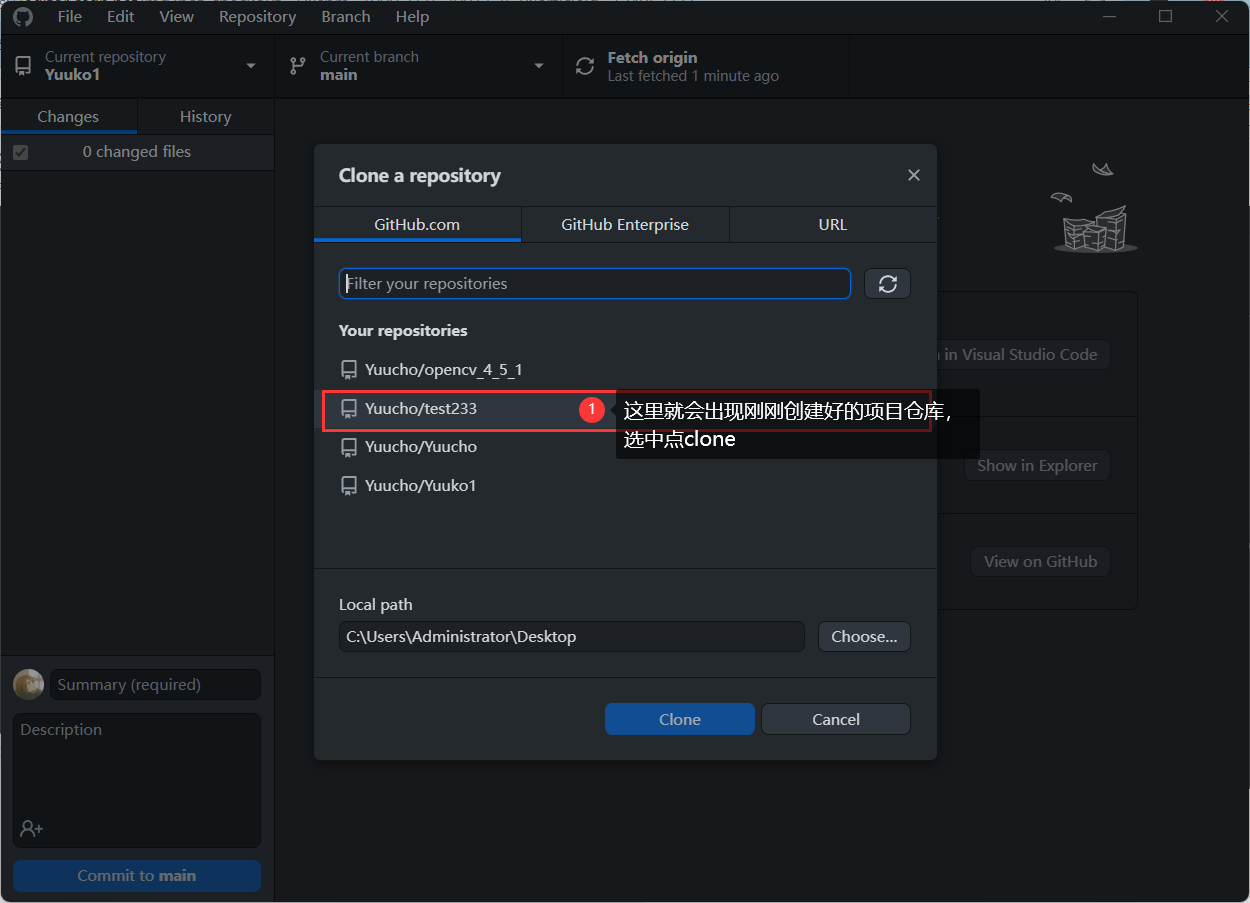This screenshot has height=903, width=1250.
Task: Close the Clone a repository dialog
Action: (x=913, y=175)
